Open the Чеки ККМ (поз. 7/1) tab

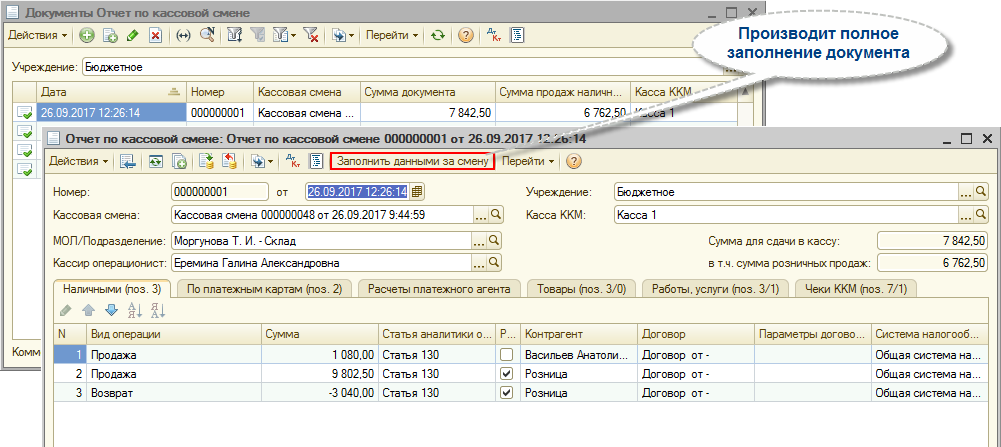(855, 289)
